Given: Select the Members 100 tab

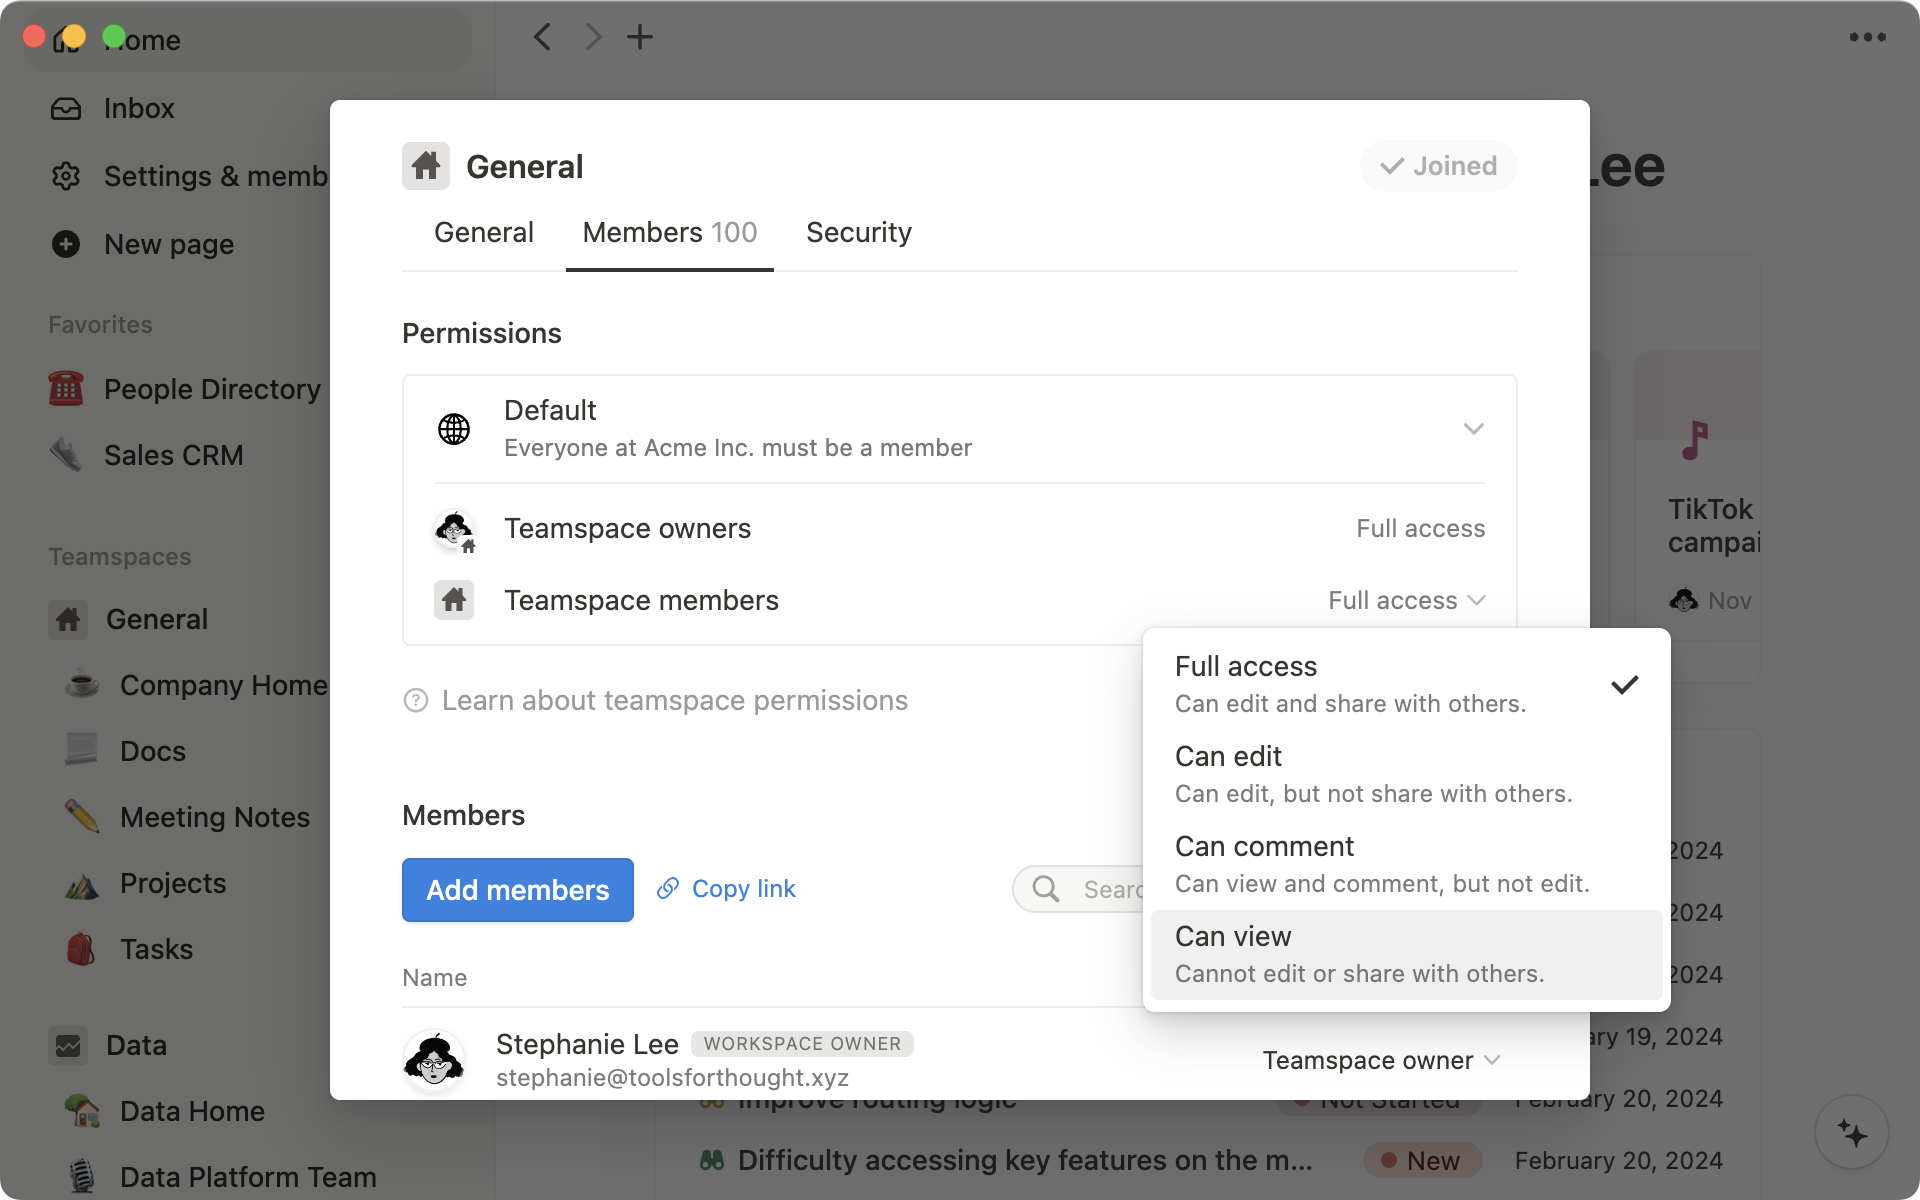Looking at the screenshot, I should click(x=670, y=232).
